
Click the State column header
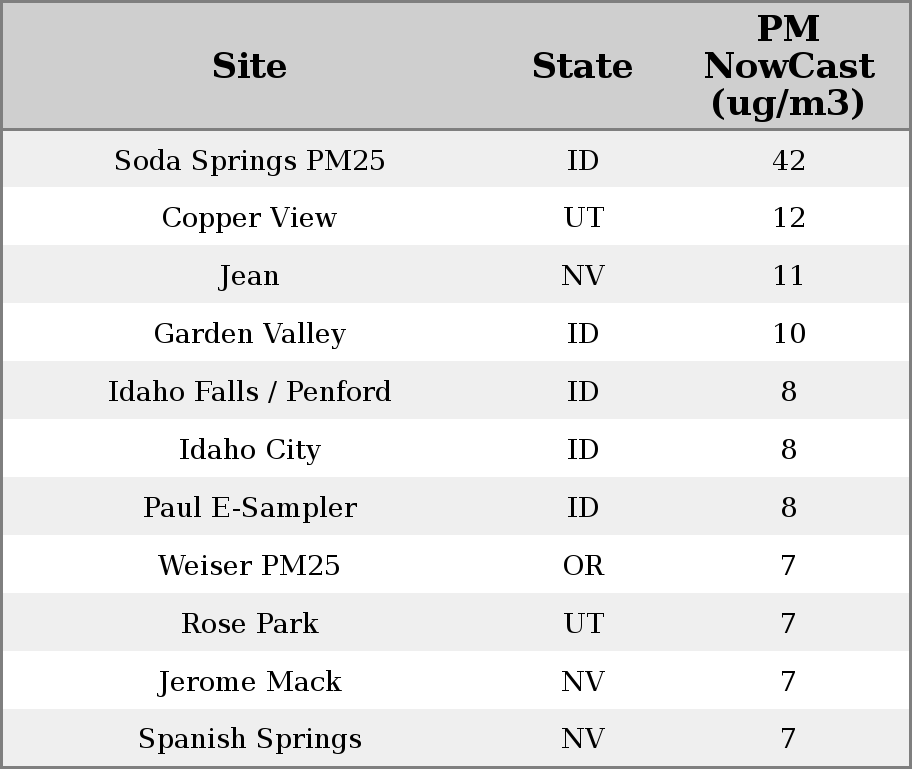tap(582, 67)
